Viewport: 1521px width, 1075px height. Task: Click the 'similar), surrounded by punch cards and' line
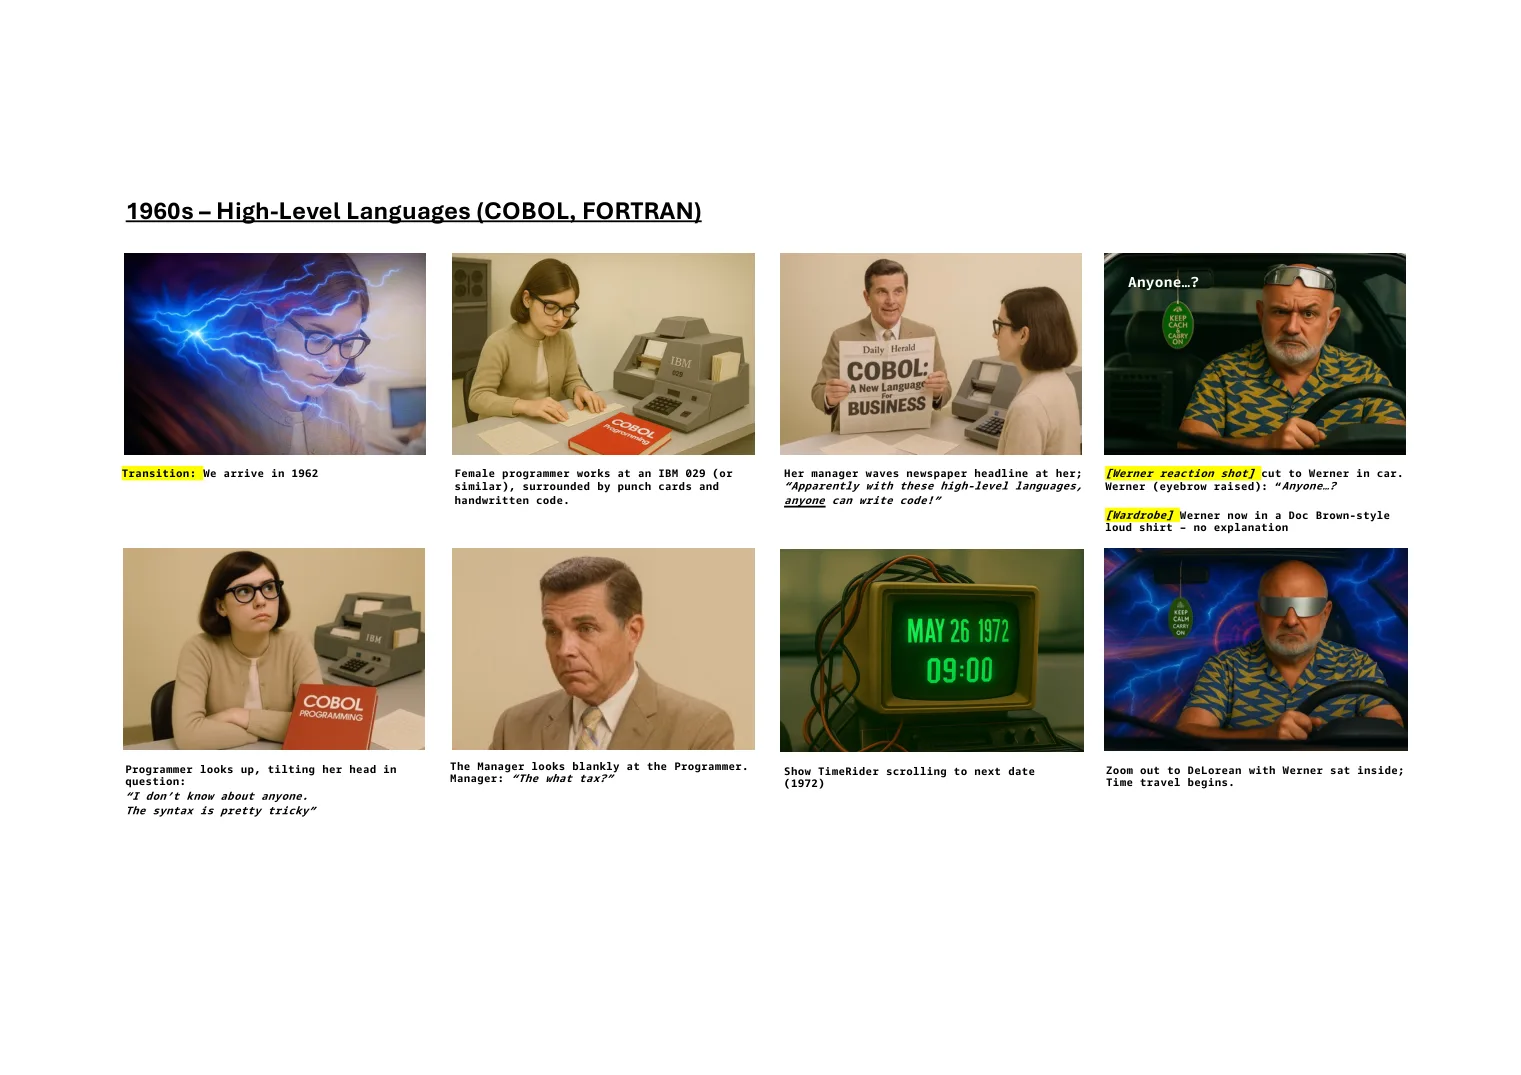click(587, 487)
